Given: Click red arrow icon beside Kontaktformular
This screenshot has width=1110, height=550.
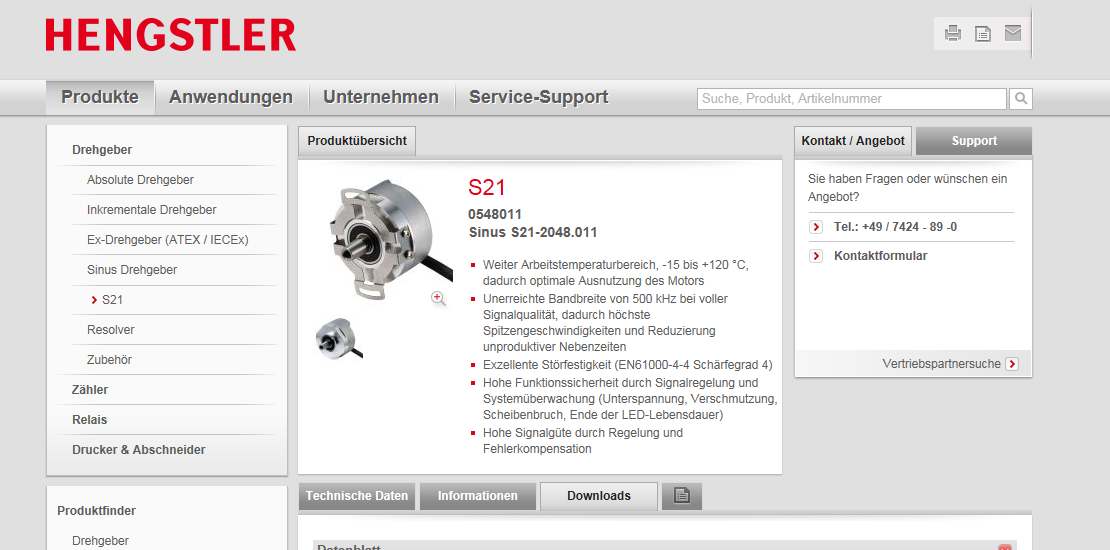Looking at the screenshot, I should [816, 256].
